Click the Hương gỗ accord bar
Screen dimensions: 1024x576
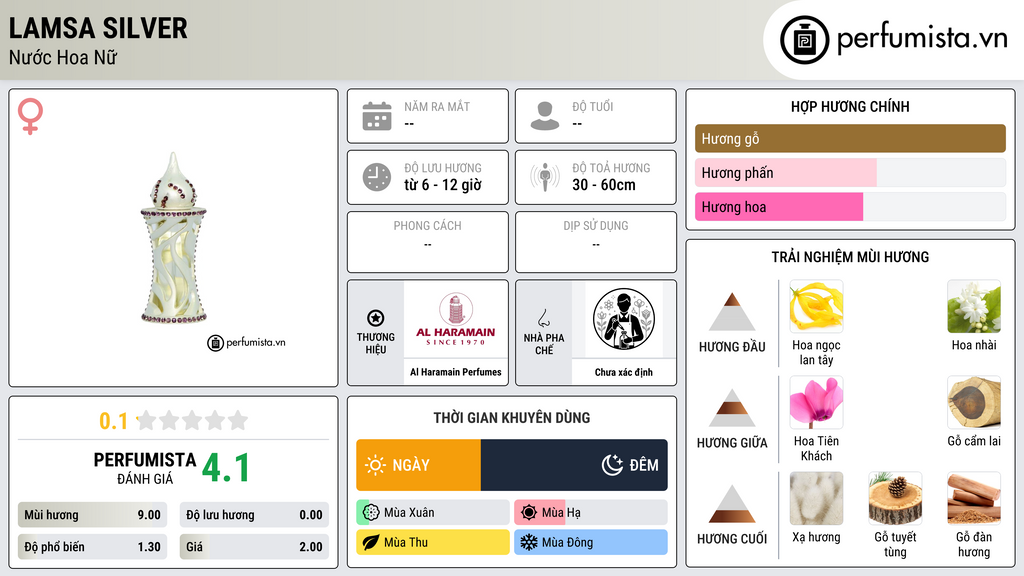[850, 138]
